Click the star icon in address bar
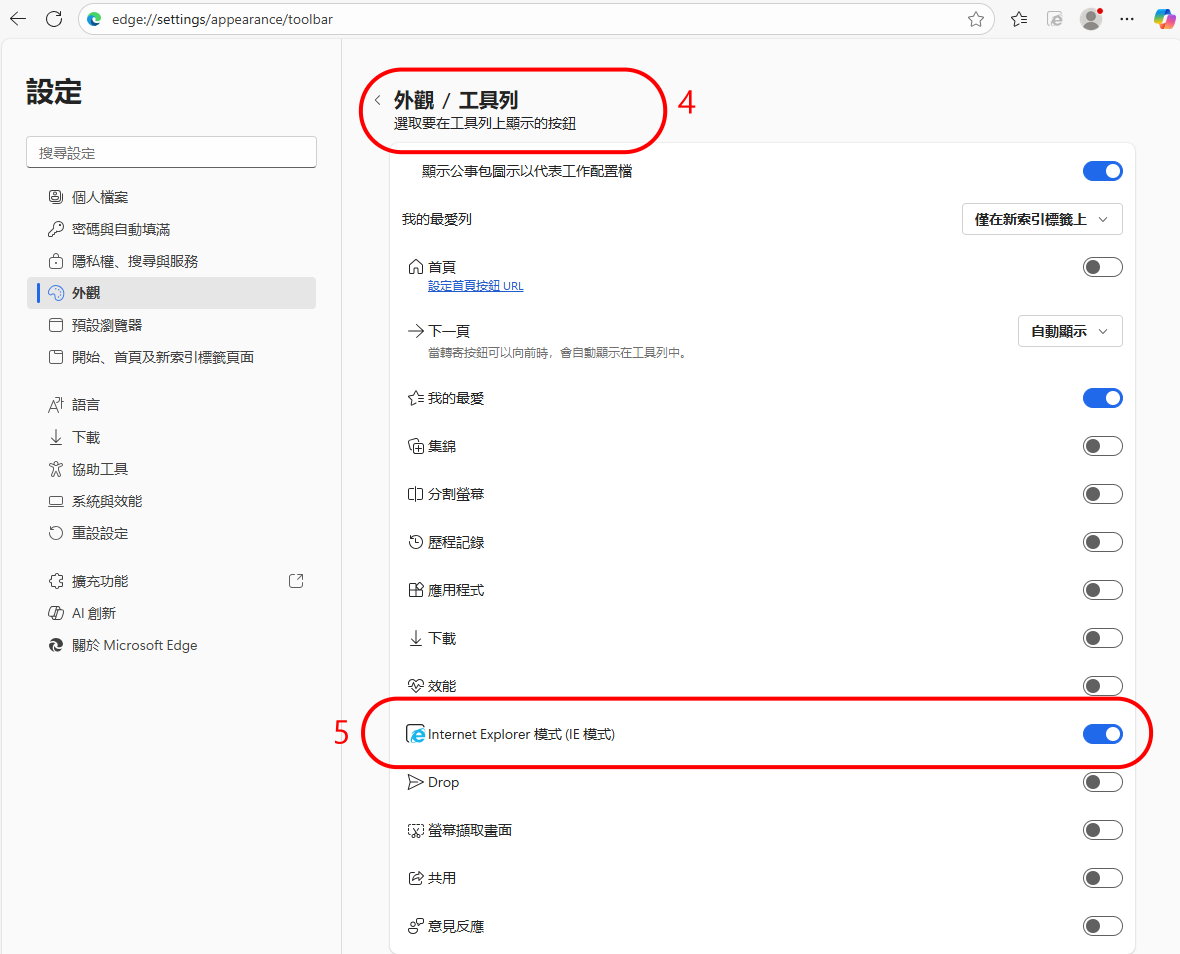 [975, 19]
